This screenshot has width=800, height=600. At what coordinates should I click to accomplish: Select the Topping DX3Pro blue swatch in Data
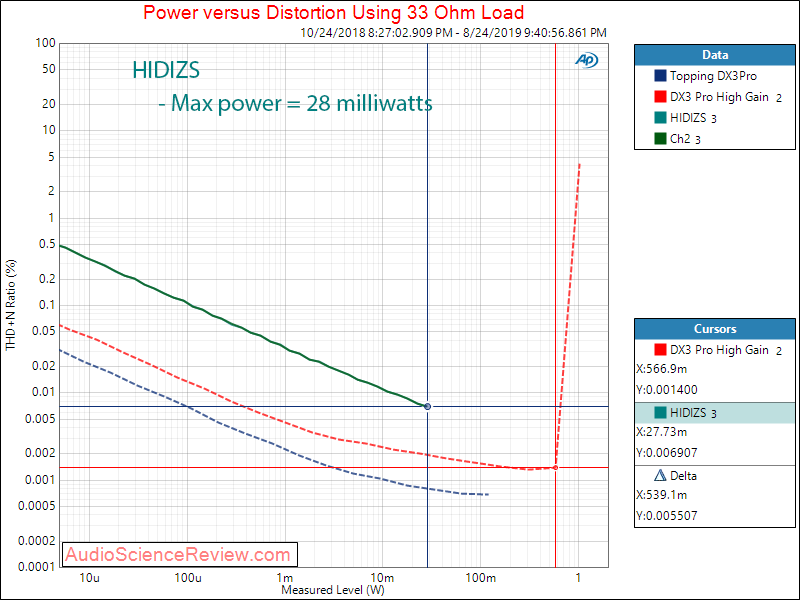click(660, 76)
